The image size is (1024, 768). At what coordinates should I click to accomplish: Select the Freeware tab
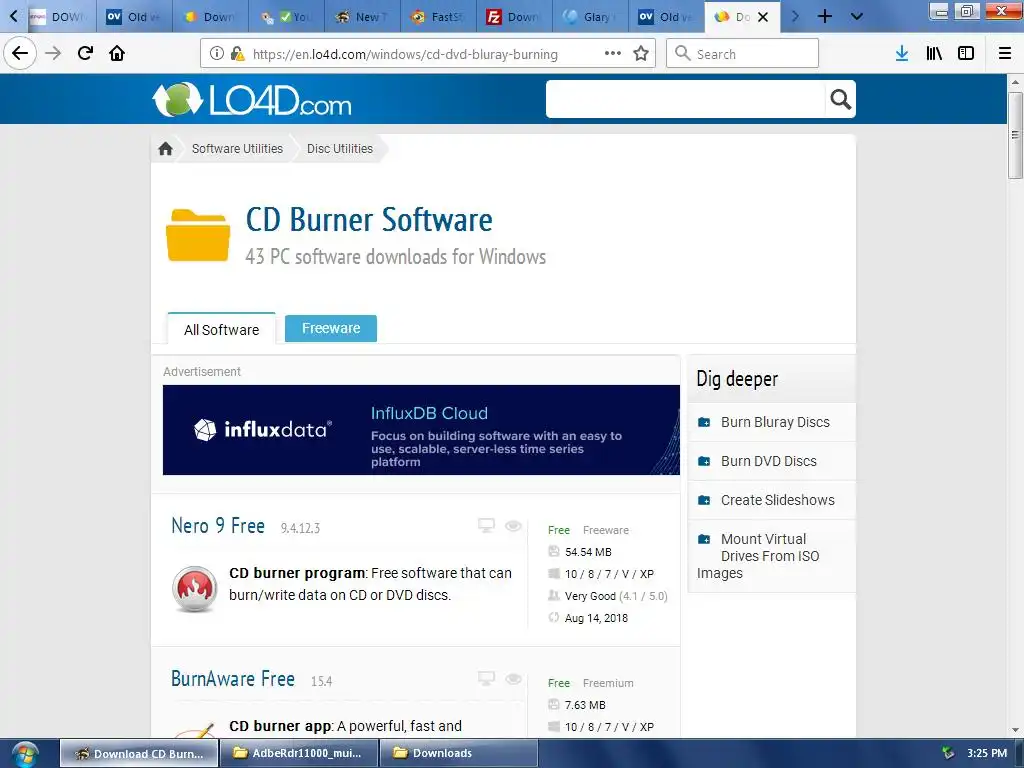(330, 328)
